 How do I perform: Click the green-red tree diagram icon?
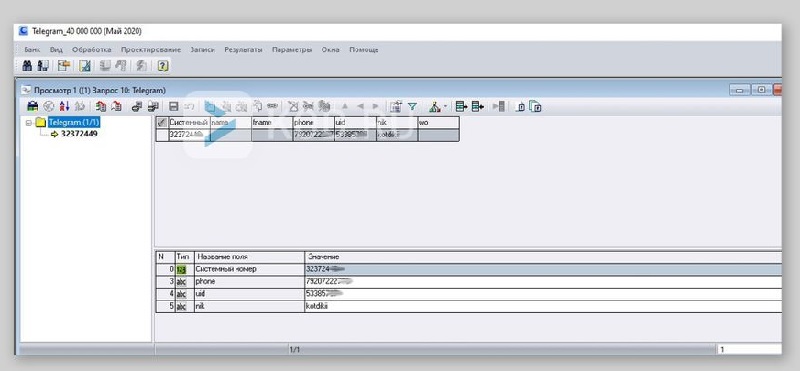434,107
